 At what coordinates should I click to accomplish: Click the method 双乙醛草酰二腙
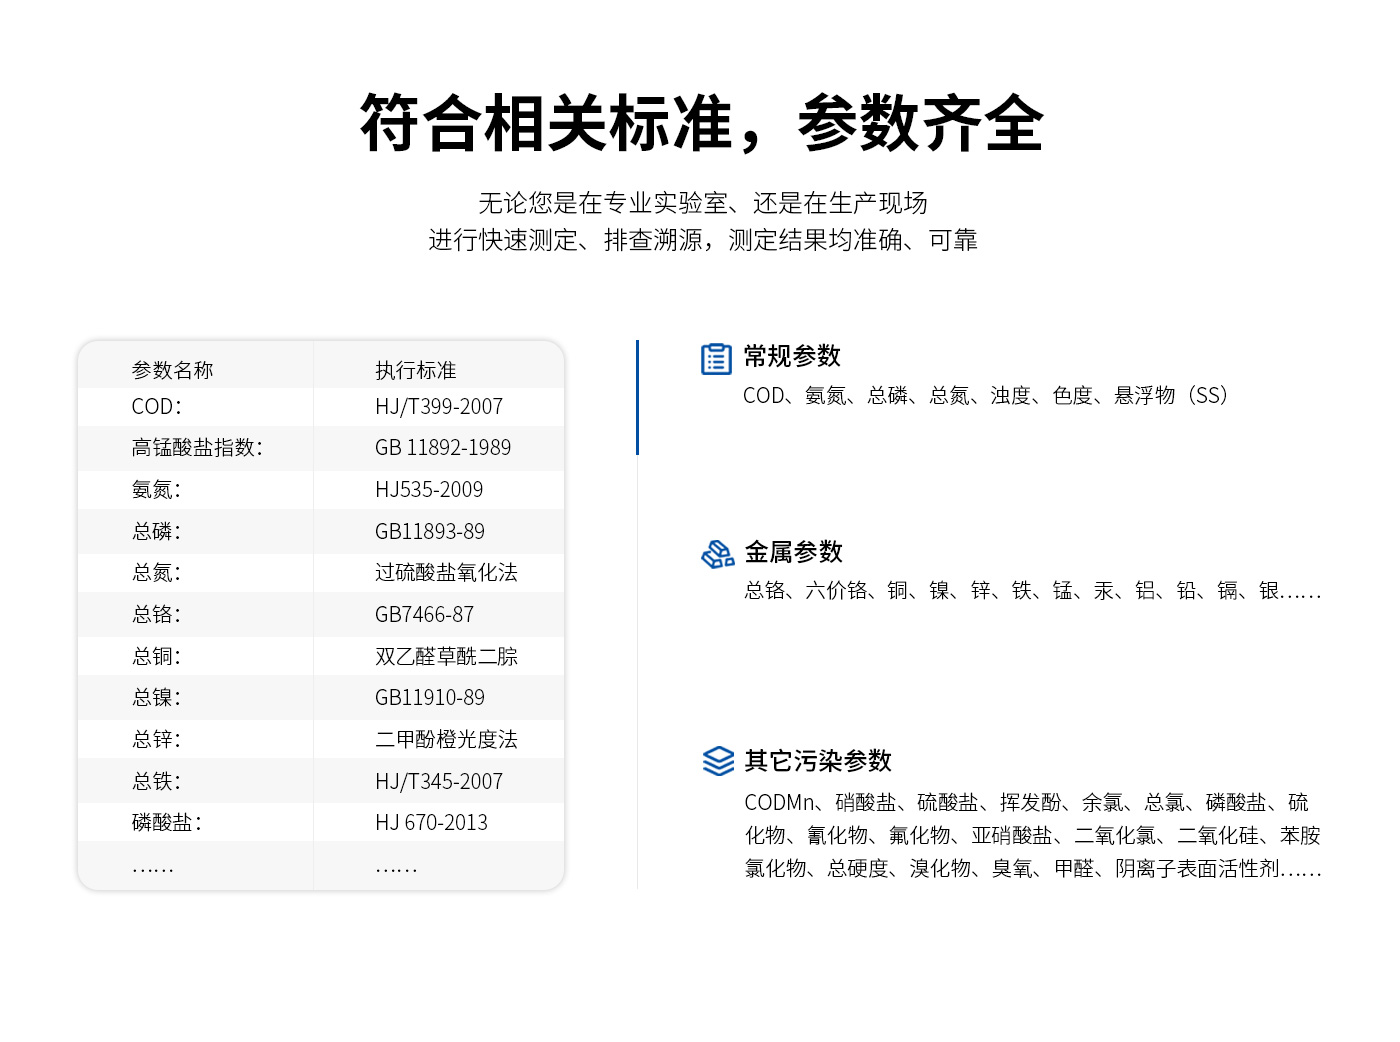pos(446,657)
